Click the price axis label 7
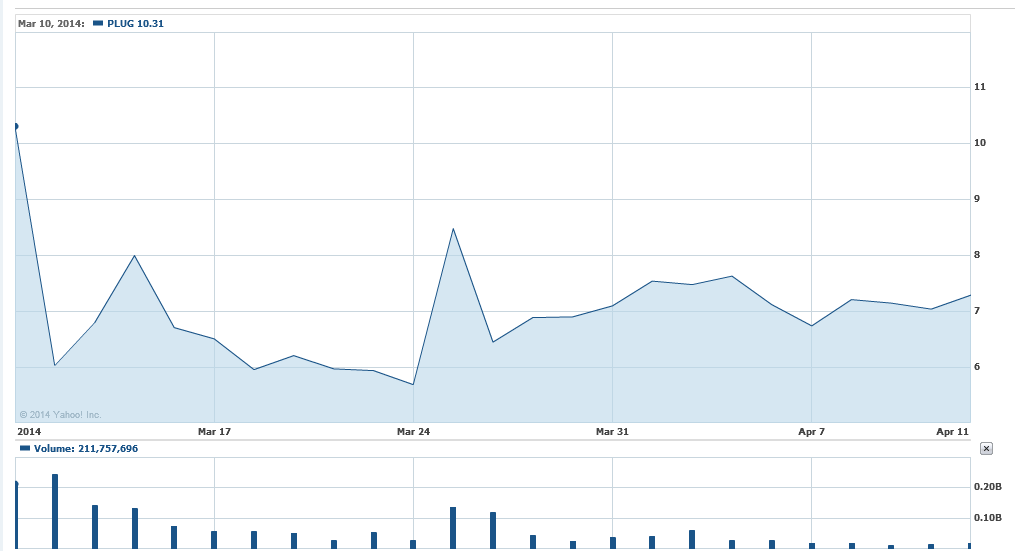 (x=977, y=311)
